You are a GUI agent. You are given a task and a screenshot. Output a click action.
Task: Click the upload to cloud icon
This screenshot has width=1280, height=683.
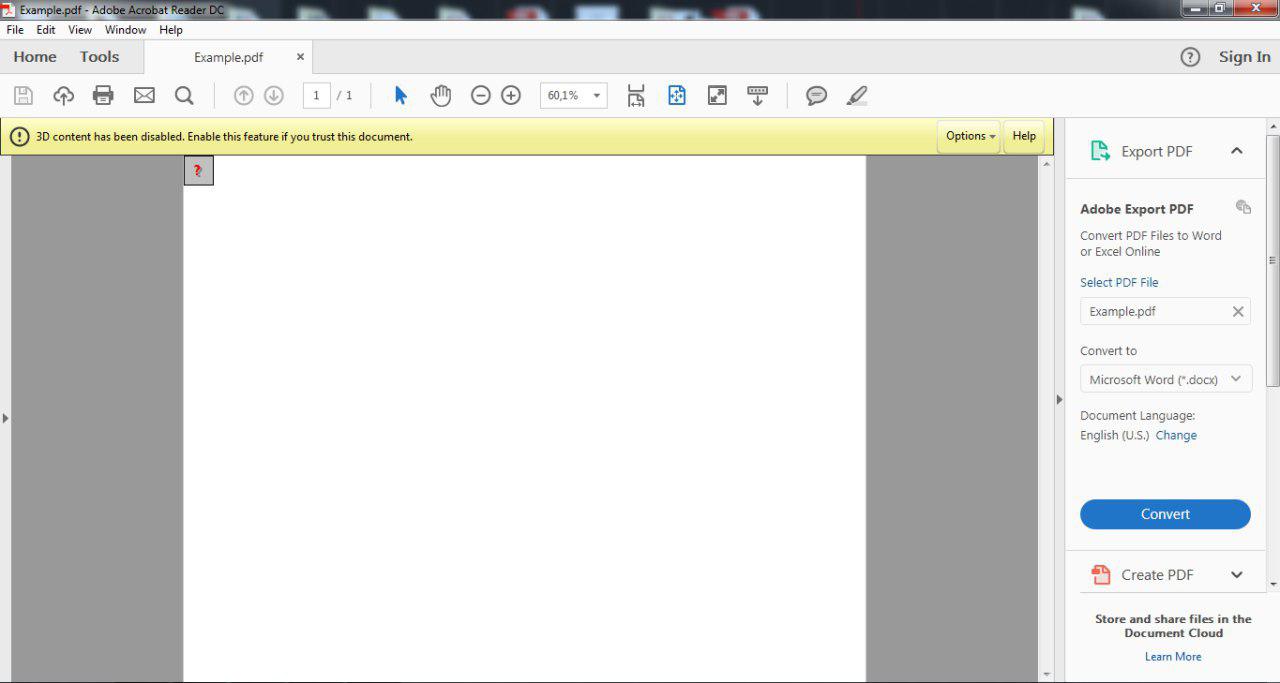tap(63, 95)
